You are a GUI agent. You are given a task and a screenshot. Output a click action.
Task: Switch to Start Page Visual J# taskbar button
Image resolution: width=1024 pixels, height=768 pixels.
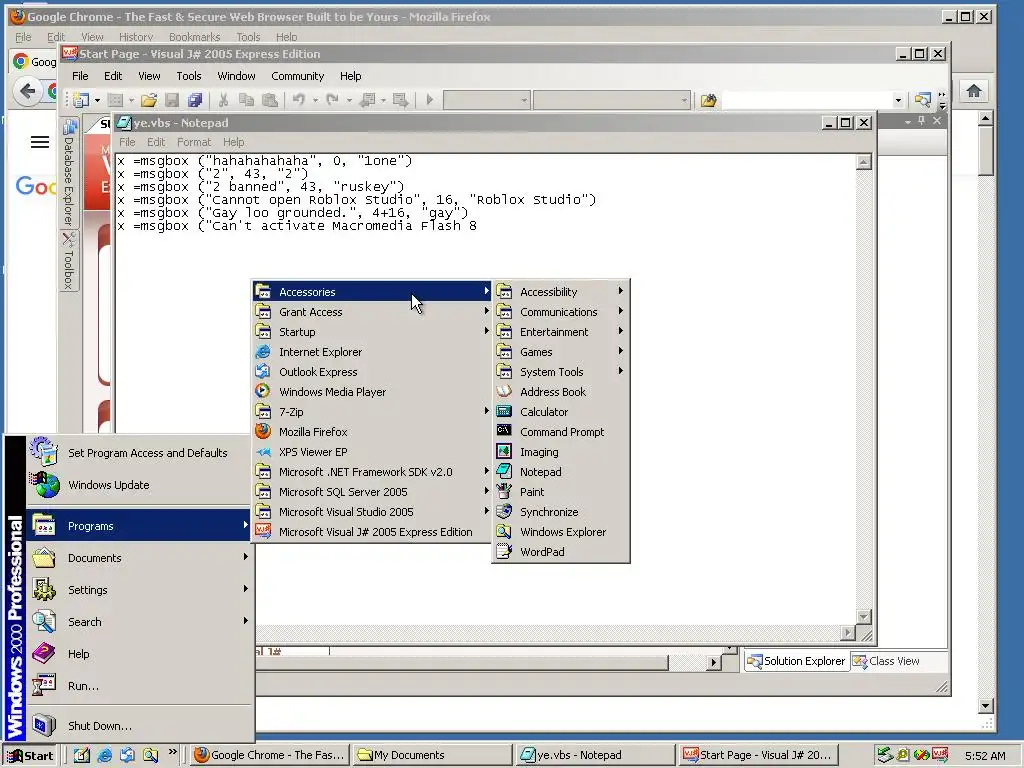click(x=757, y=755)
